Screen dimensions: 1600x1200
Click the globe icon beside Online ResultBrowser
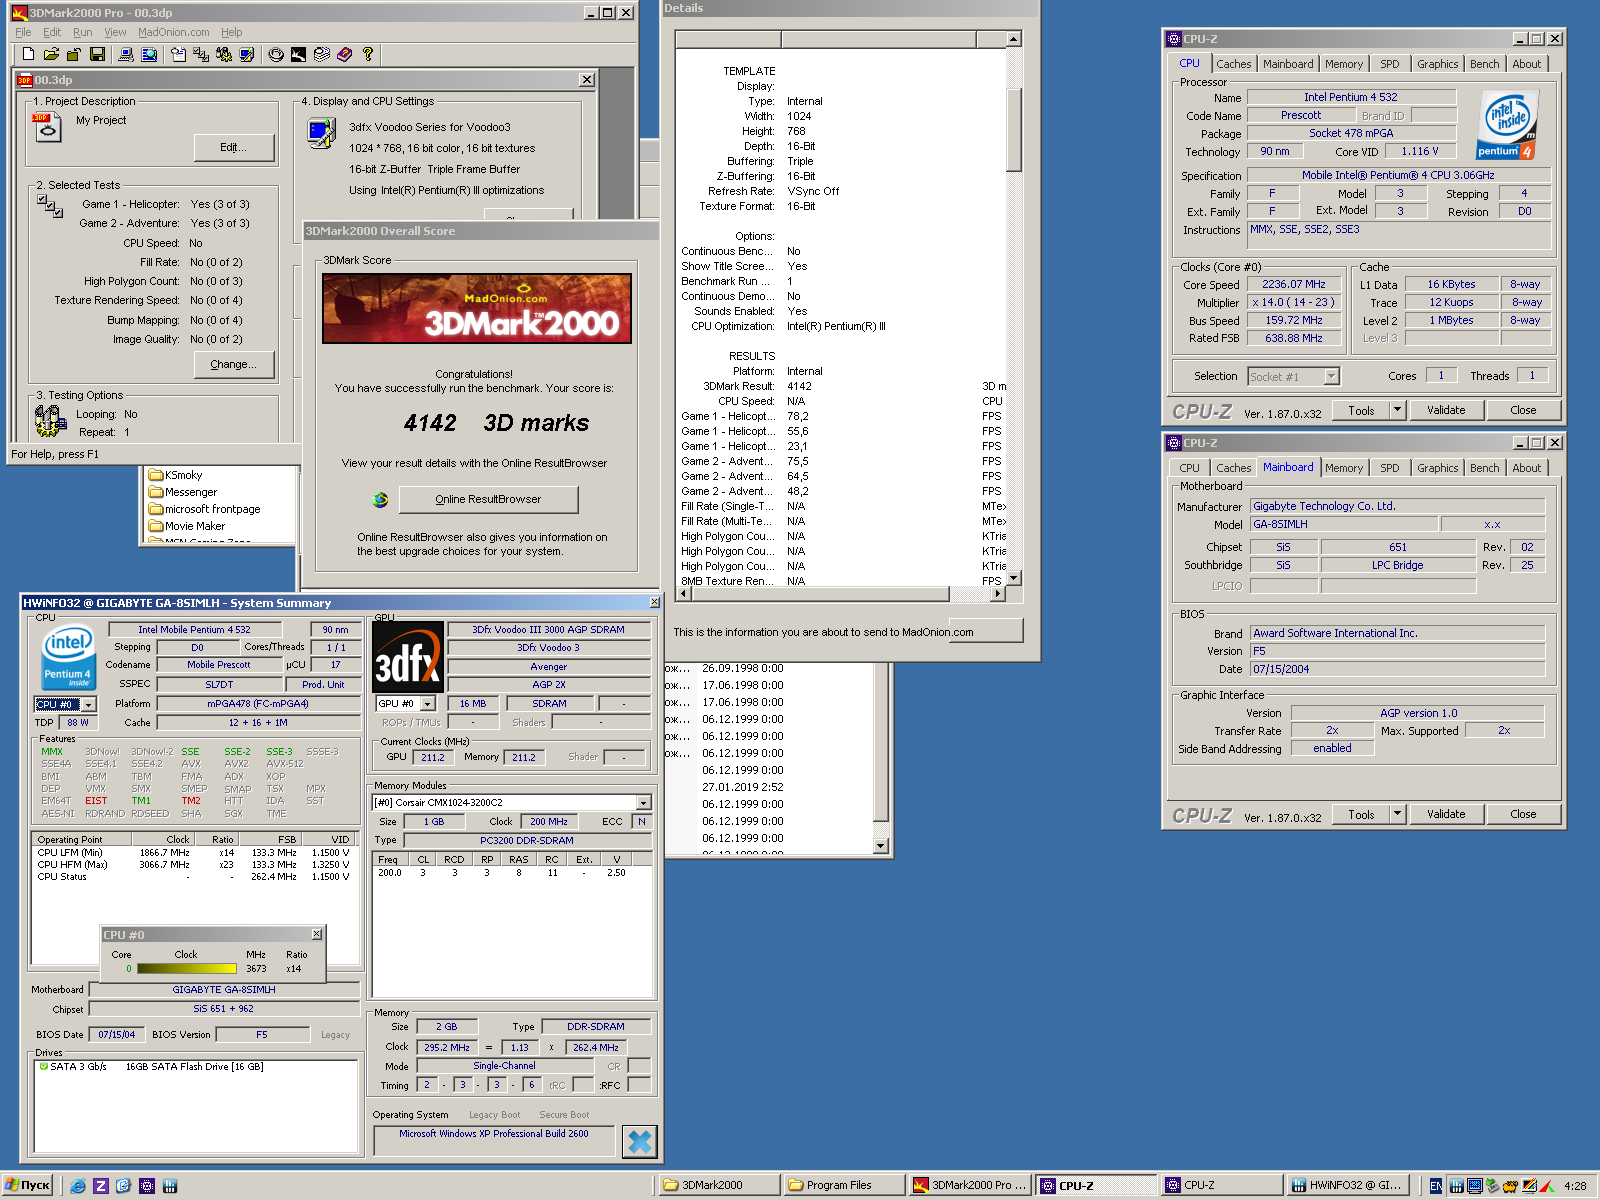point(379,499)
